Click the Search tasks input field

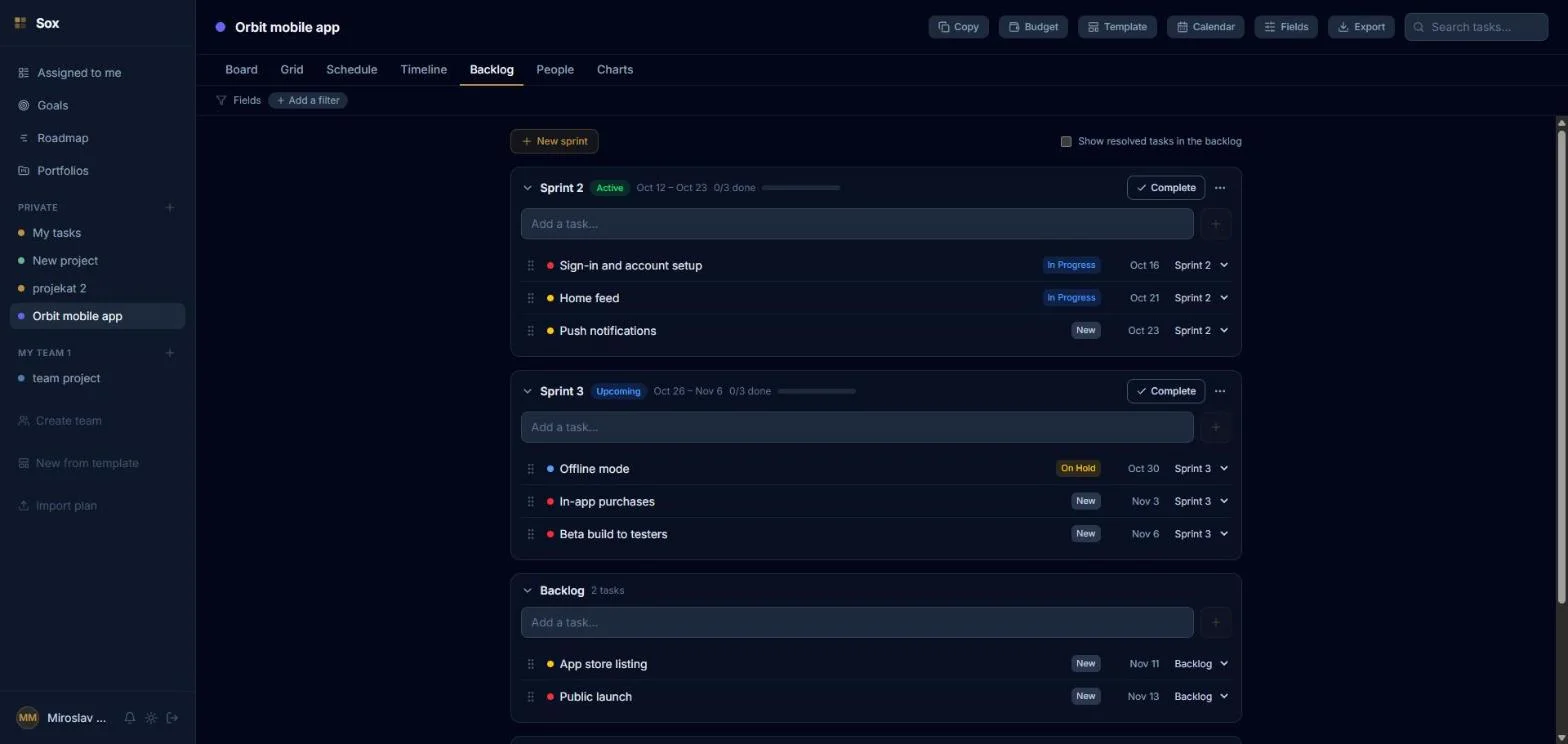coord(1476,27)
